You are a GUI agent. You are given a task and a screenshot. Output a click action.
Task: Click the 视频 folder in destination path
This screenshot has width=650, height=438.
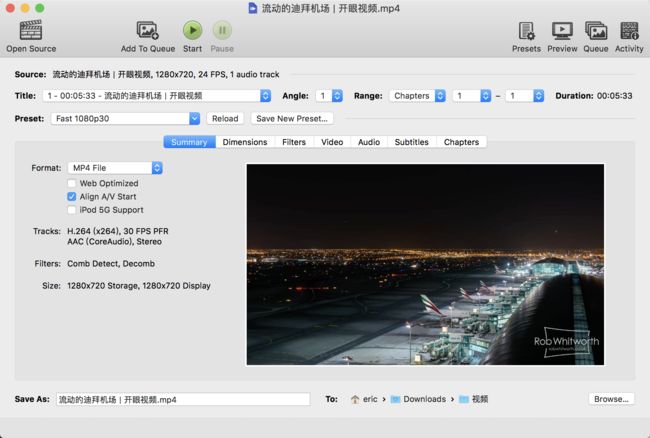[473, 399]
